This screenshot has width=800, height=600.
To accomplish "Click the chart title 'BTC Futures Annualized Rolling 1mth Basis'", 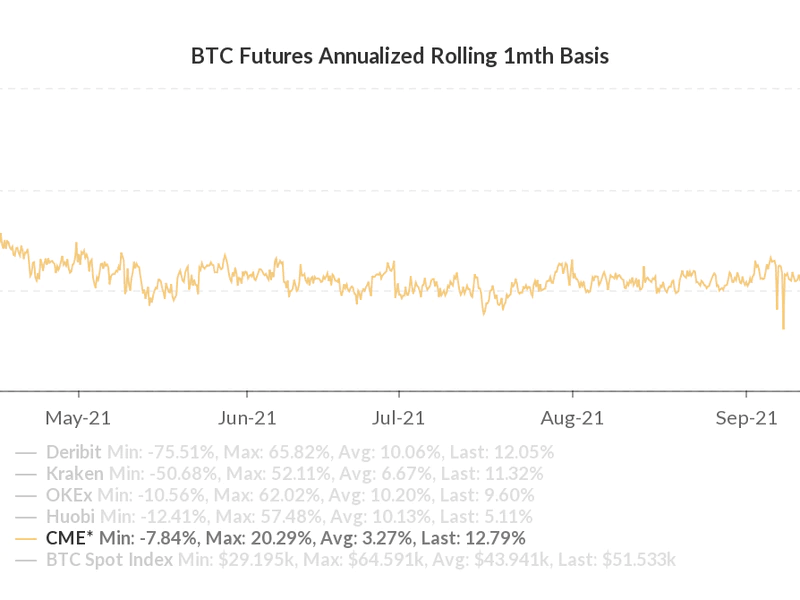I will coord(400,56).
